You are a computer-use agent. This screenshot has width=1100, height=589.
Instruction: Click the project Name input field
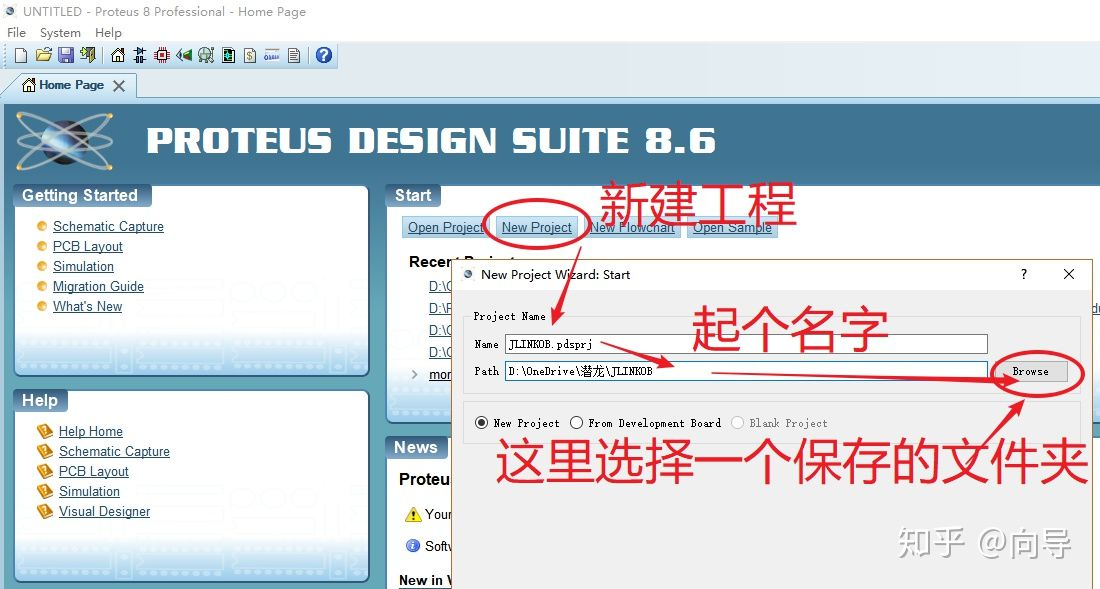[746, 344]
